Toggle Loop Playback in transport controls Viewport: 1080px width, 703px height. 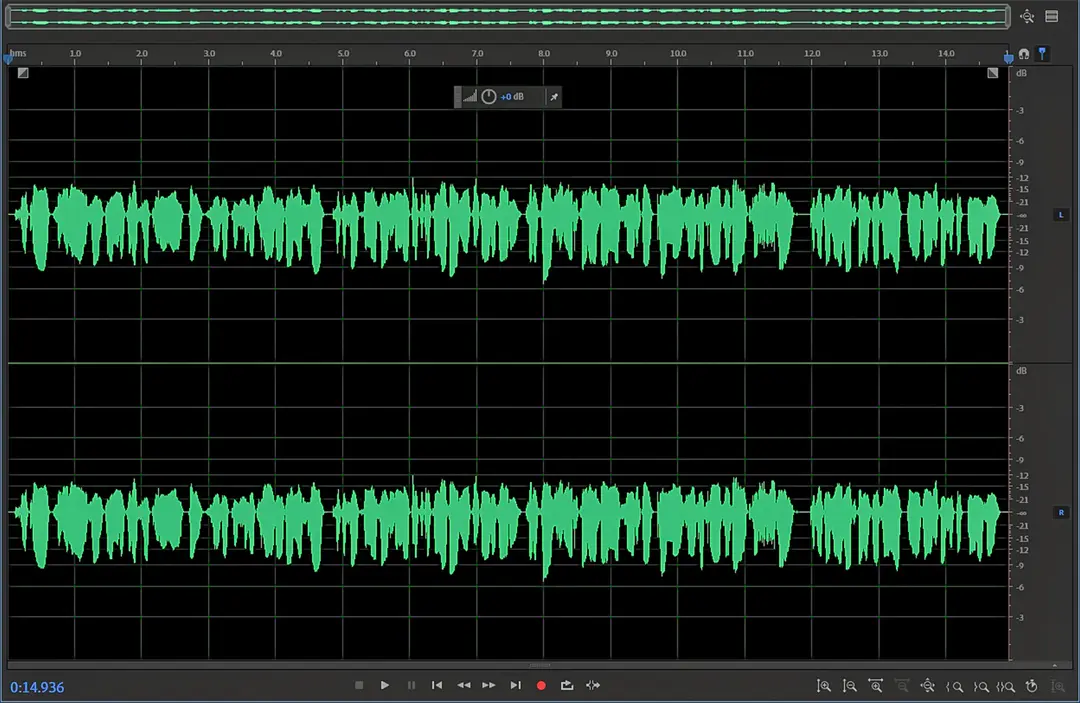click(x=567, y=685)
